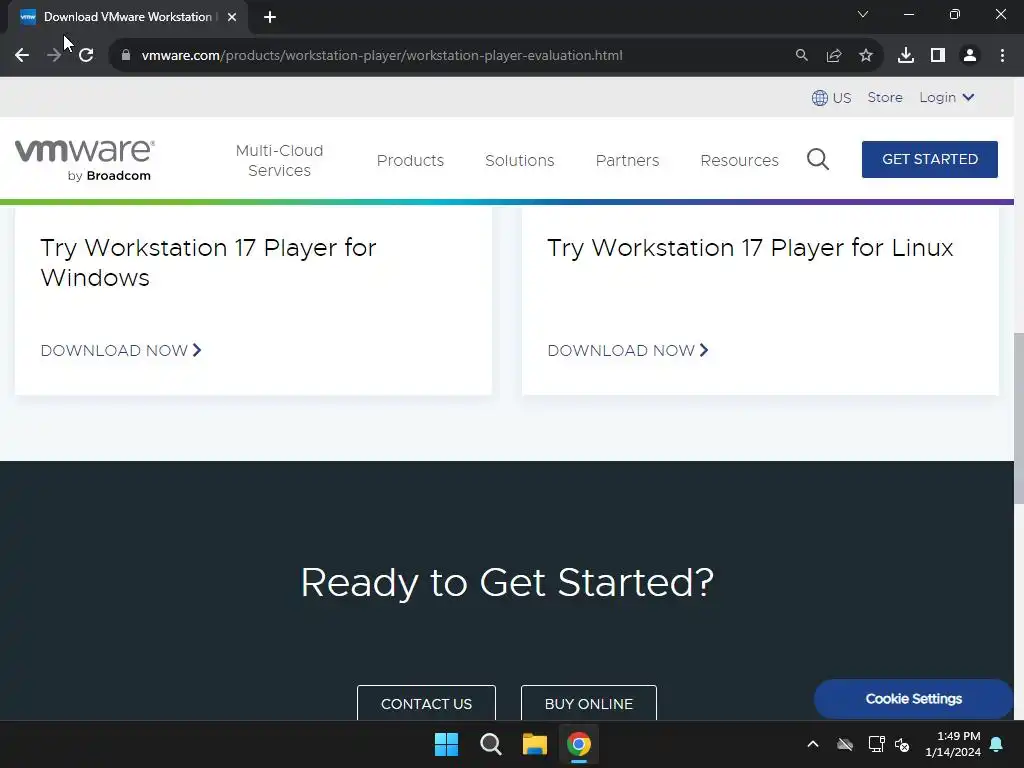Close the Download VMware Workstation tab
This screenshot has height=768, width=1024.
point(232,17)
